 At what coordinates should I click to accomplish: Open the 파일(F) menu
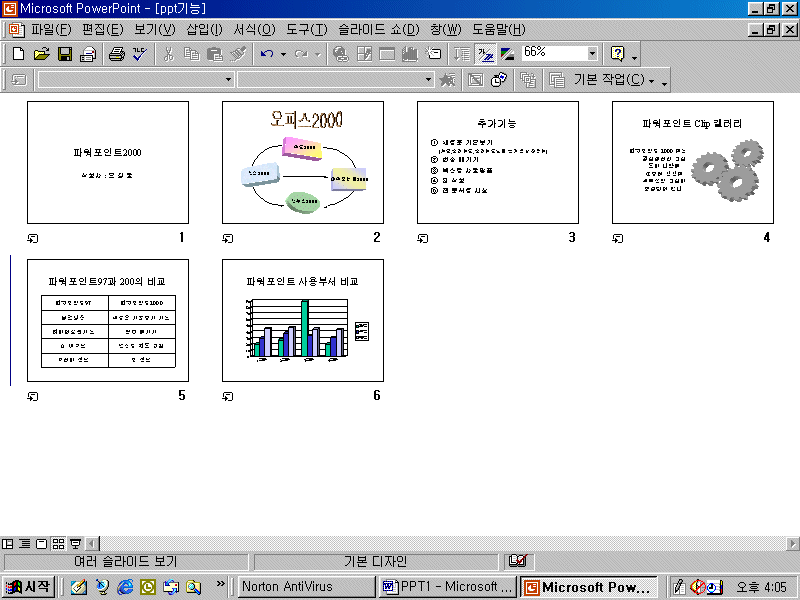pyautogui.click(x=51, y=30)
